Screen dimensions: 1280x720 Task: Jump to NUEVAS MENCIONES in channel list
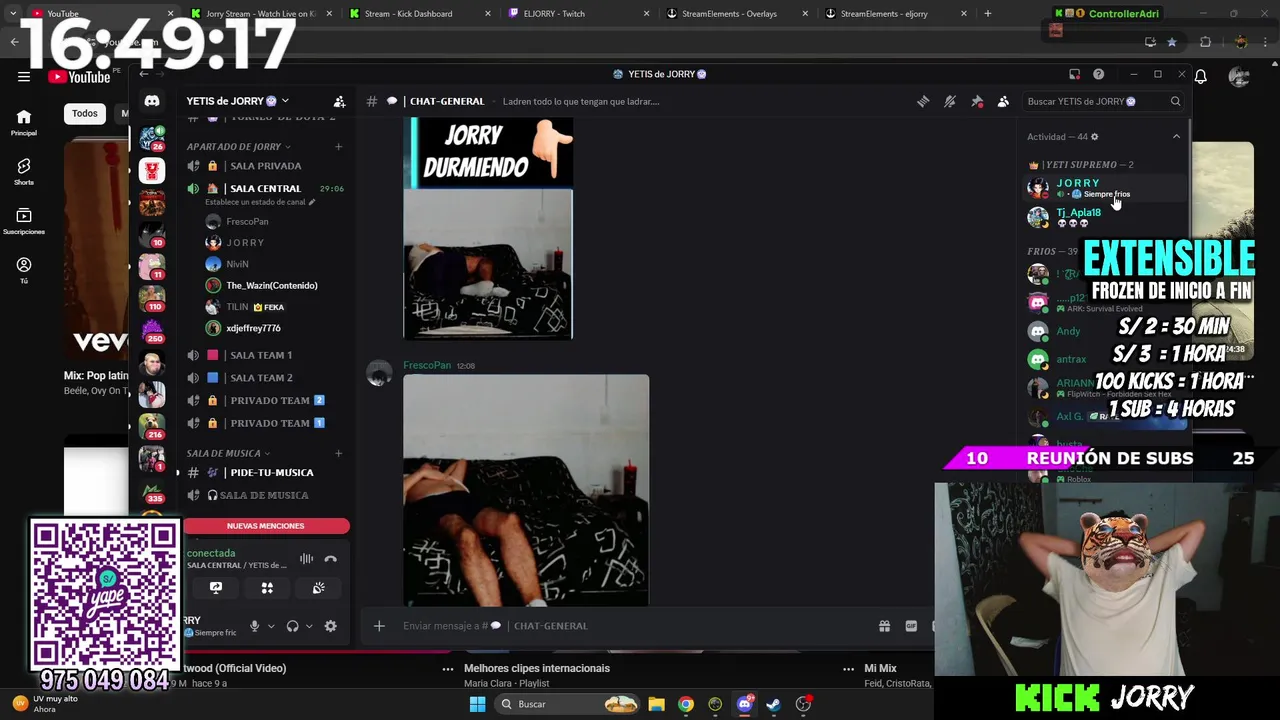(266, 526)
